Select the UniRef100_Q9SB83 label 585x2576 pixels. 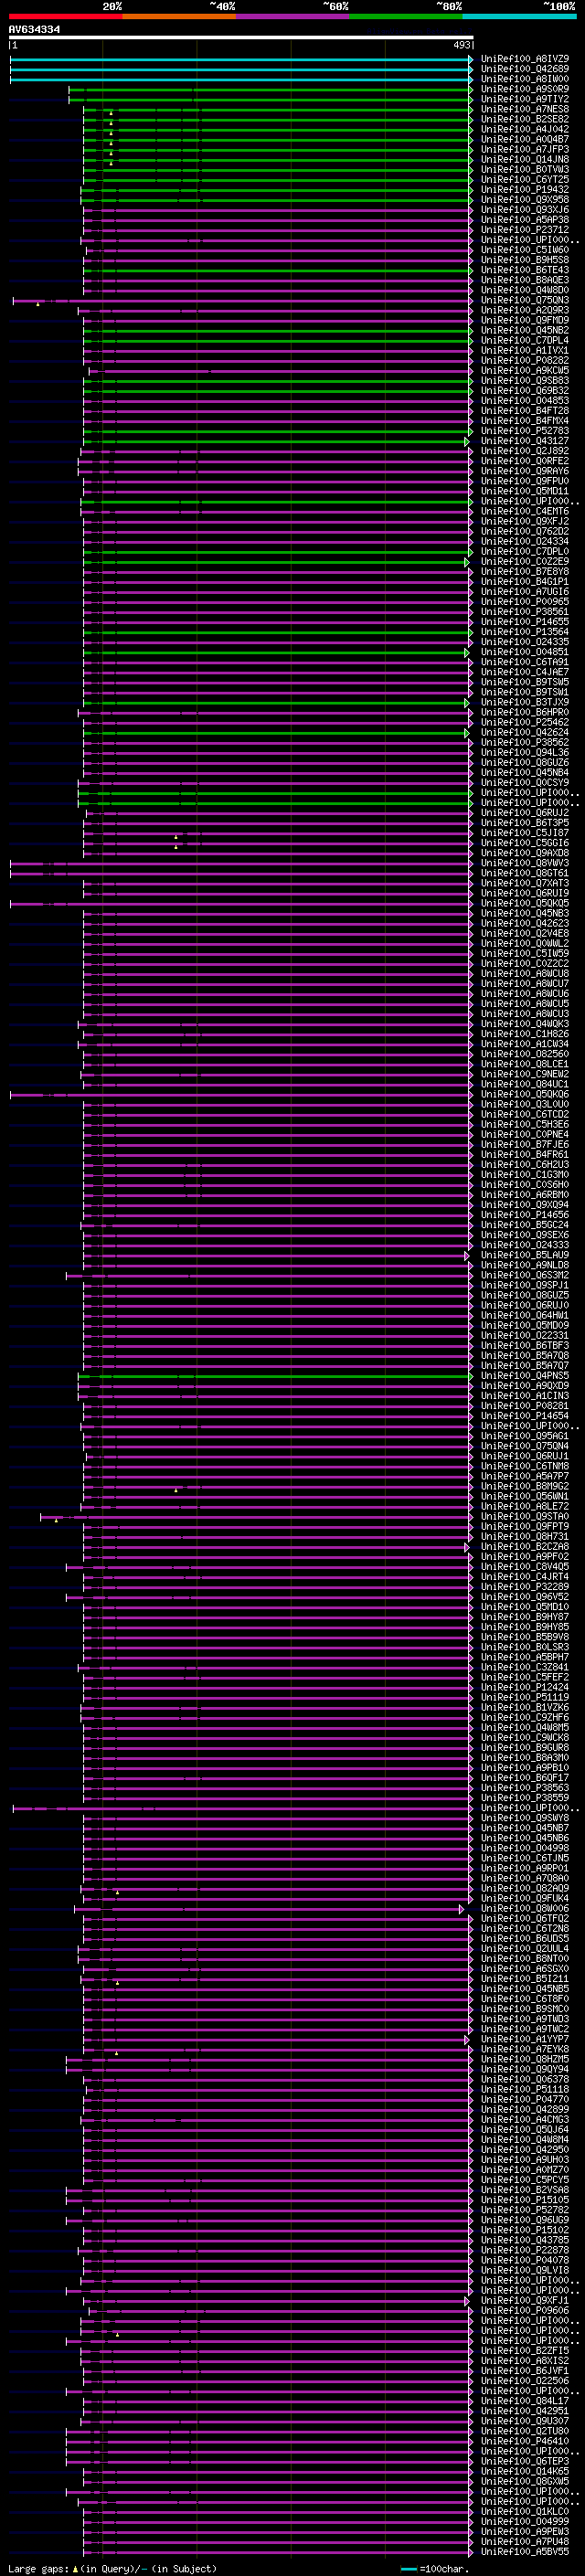click(525, 380)
